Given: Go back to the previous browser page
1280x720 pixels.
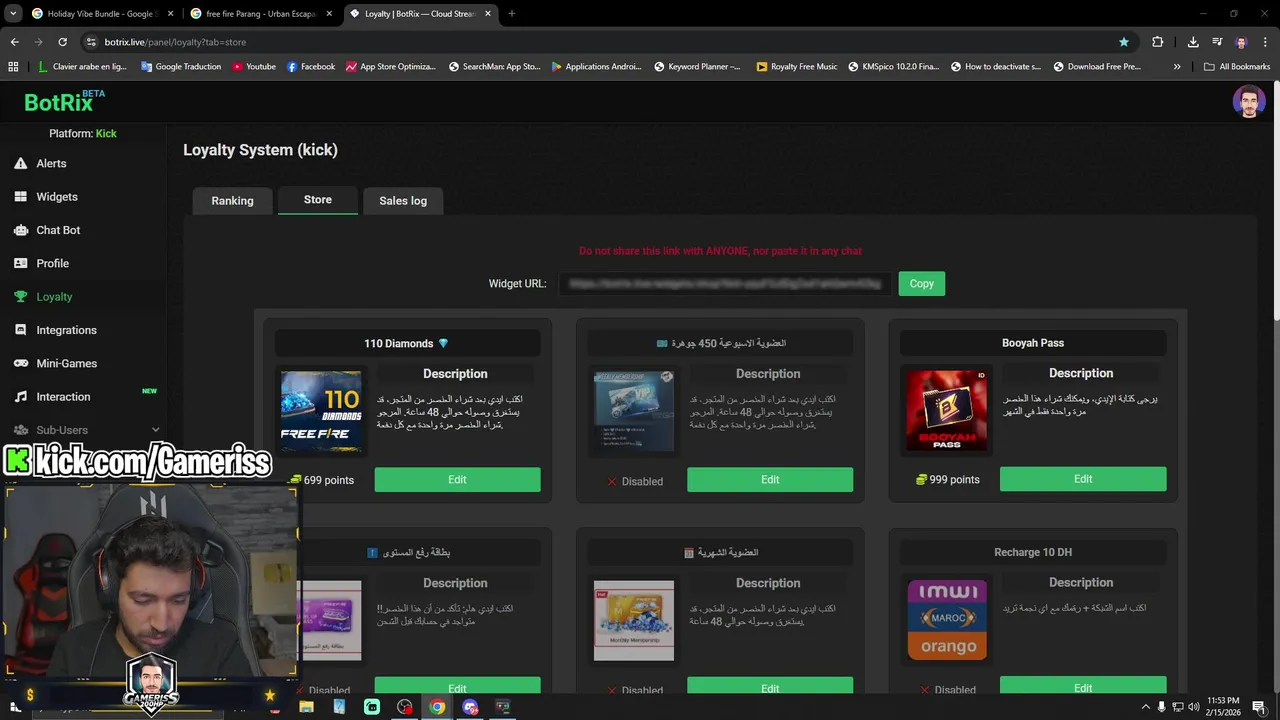Looking at the screenshot, I should pos(14,42).
